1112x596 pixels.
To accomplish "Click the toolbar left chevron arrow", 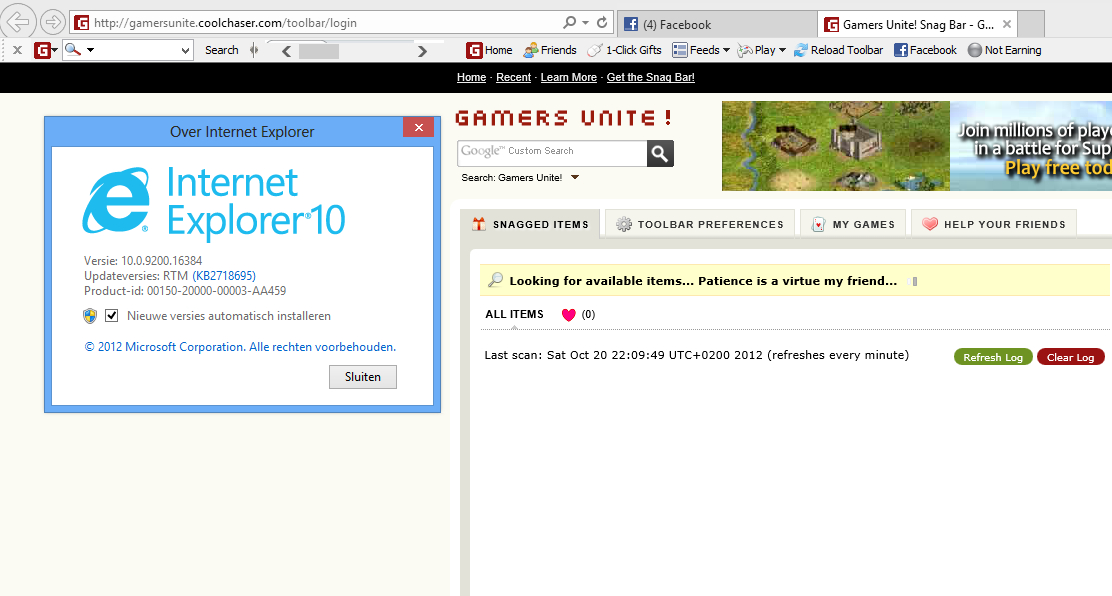I will click(x=287, y=51).
